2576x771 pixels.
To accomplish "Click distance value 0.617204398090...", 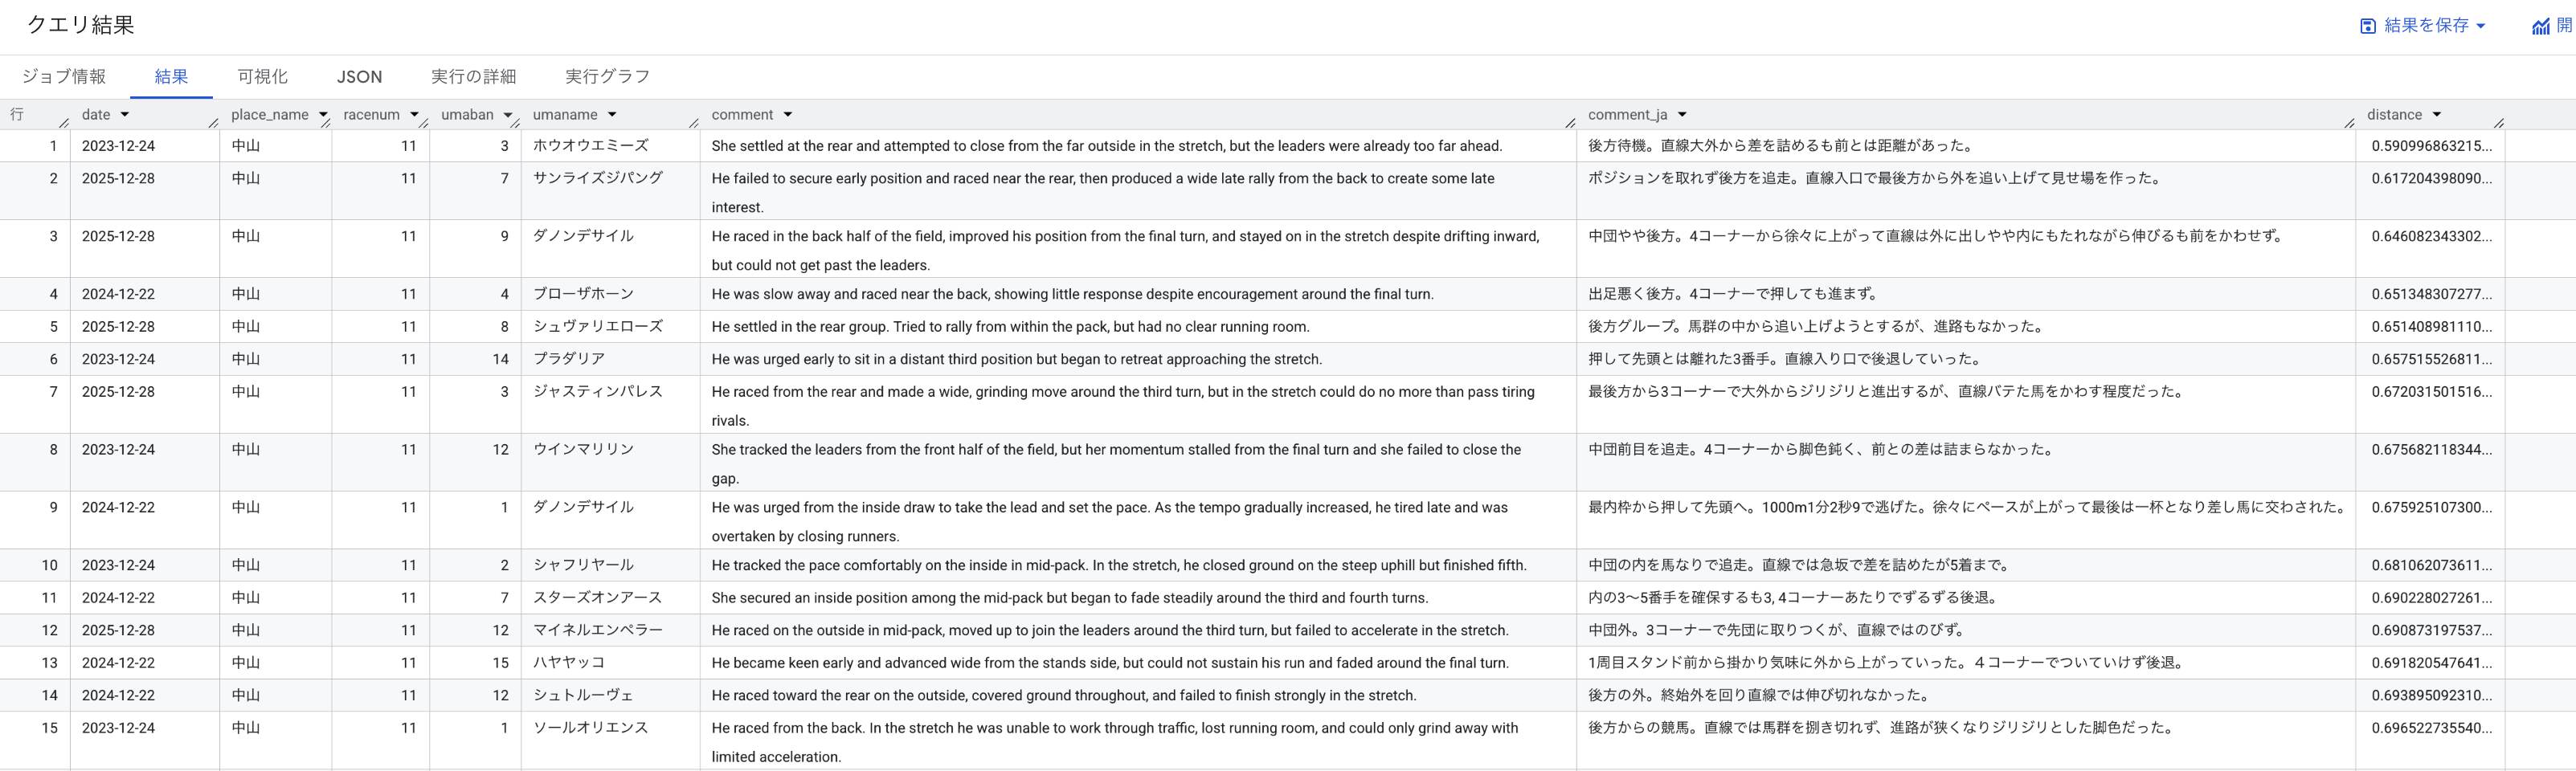I will click(2431, 178).
